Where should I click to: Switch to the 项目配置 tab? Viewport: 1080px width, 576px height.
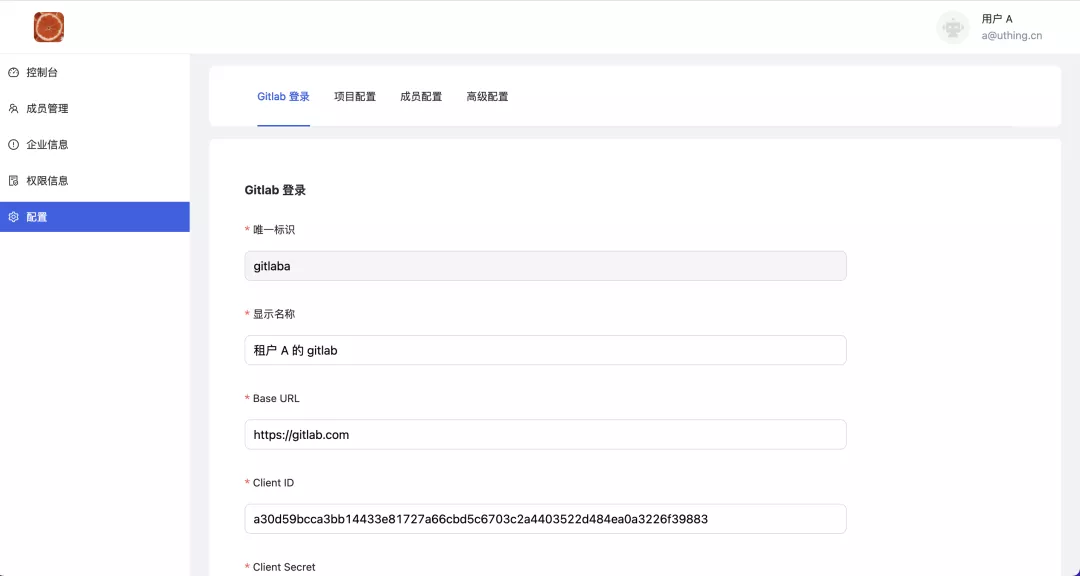355,96
